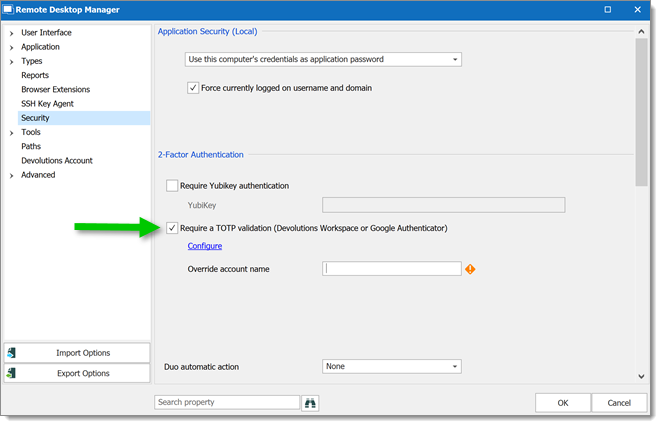
Task: Toggle Force currently logged on username checkbox
Action: coord(193,88)
